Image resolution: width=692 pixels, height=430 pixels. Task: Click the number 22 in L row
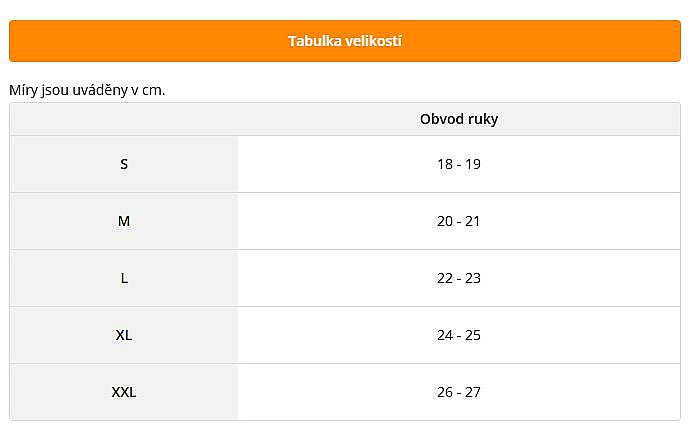pyautogui.click(x=445, y=278)
